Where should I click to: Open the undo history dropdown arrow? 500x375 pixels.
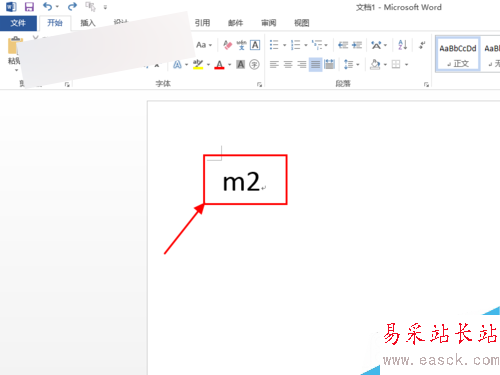click(x=57, y=7)
